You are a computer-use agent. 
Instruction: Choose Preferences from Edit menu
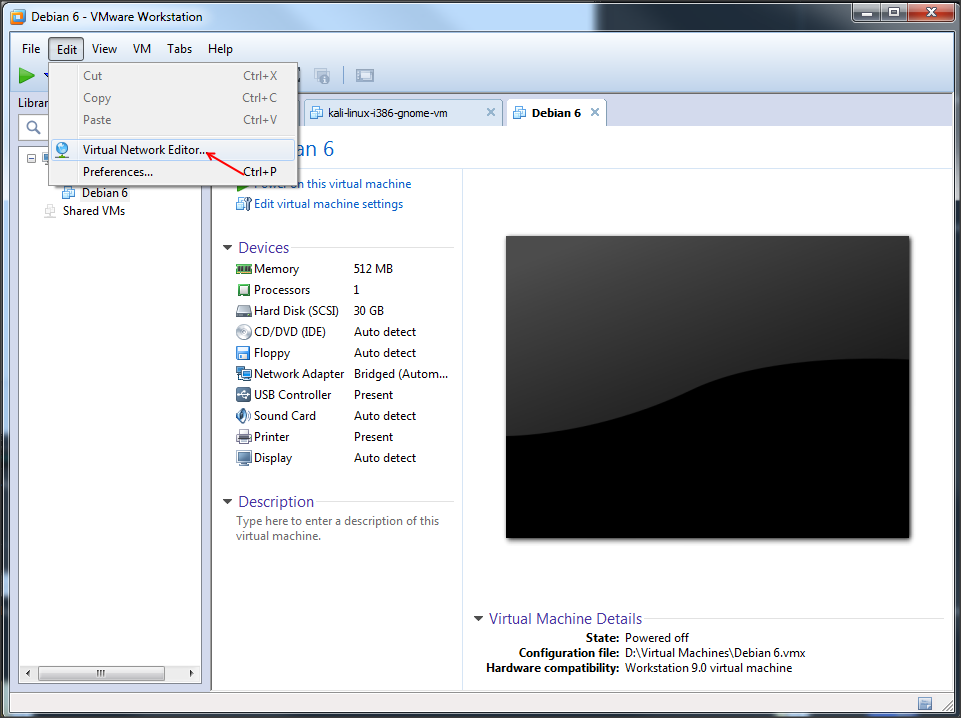coord(173,172)
